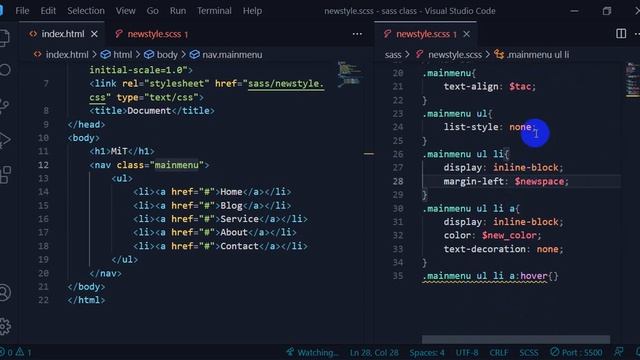
Task: Click horizontal scrollbar of right editor
Action: 516,339
